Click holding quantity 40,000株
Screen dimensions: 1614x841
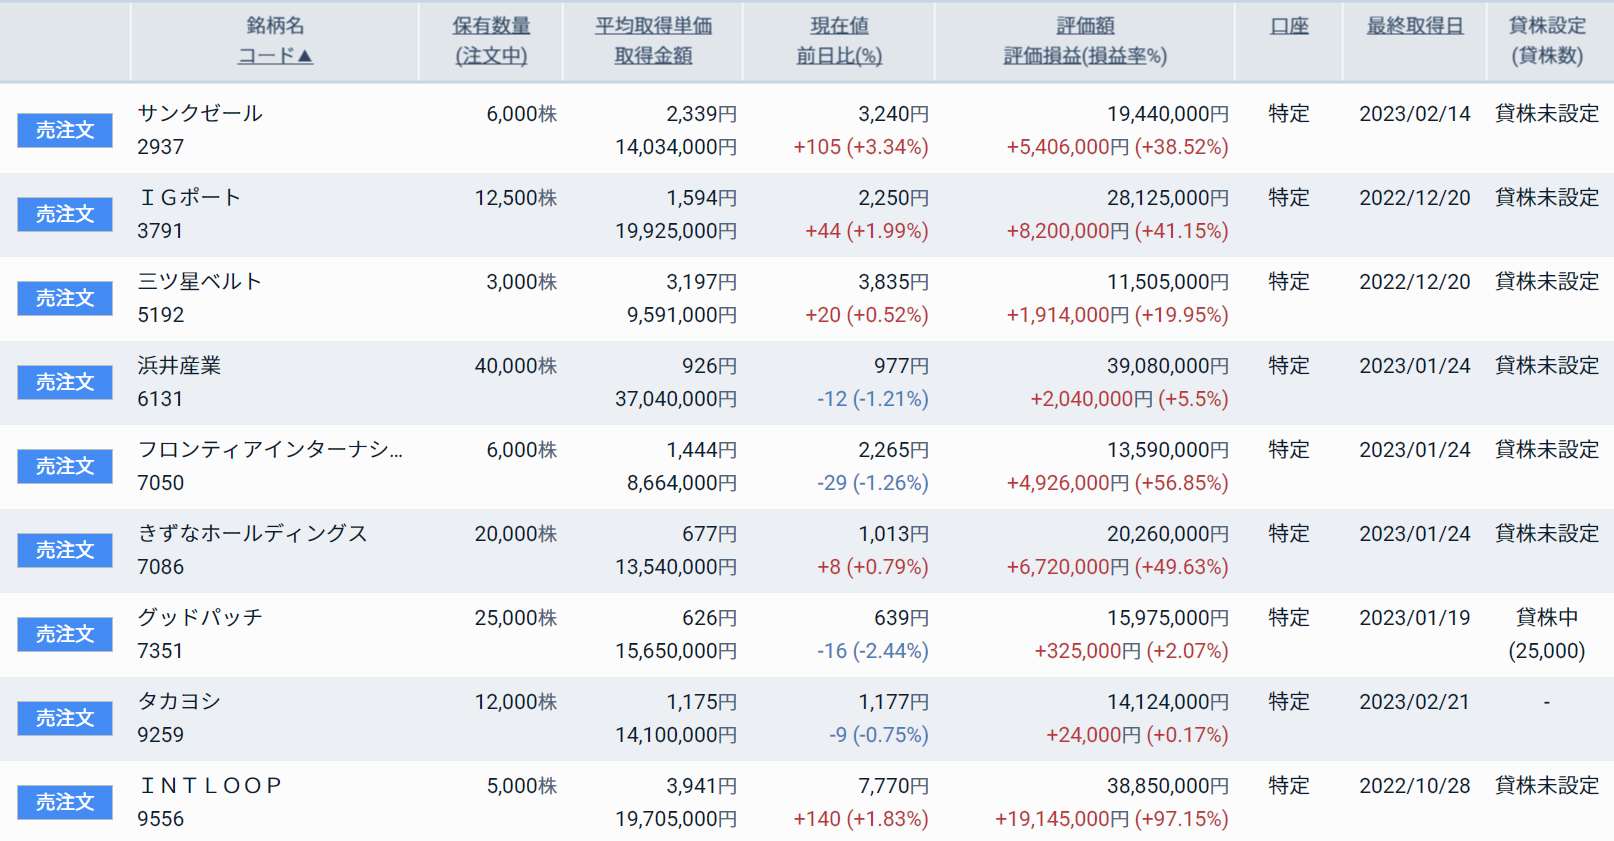pos(516,366)
